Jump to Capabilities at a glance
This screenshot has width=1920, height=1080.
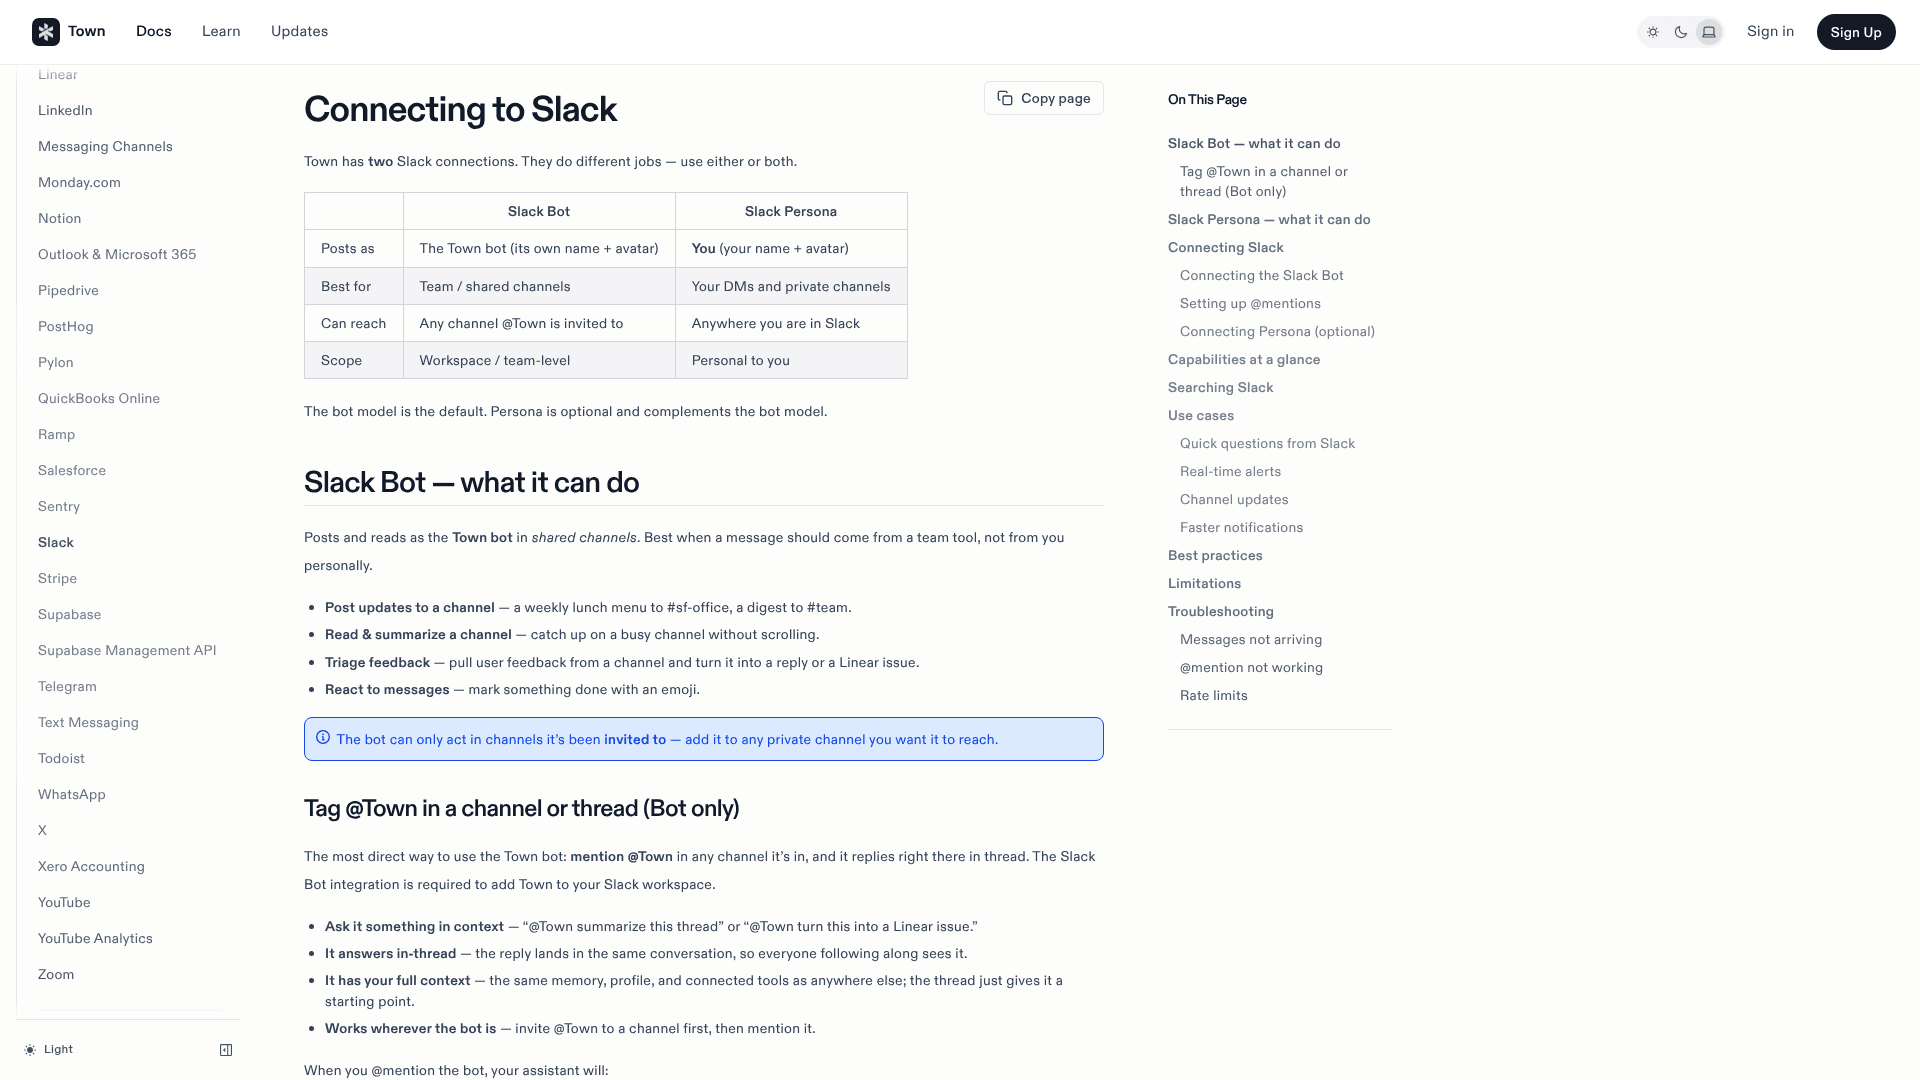(1244, 360)
